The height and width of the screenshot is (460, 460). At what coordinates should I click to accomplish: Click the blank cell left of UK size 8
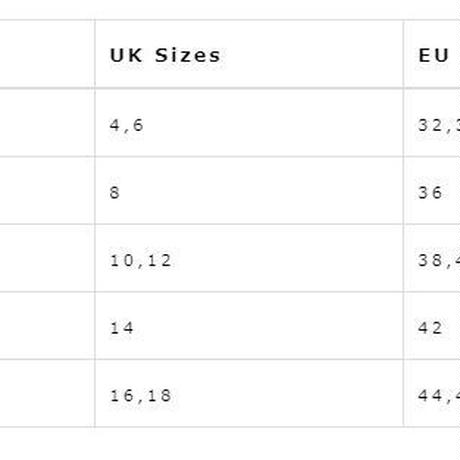pos(47,191)
